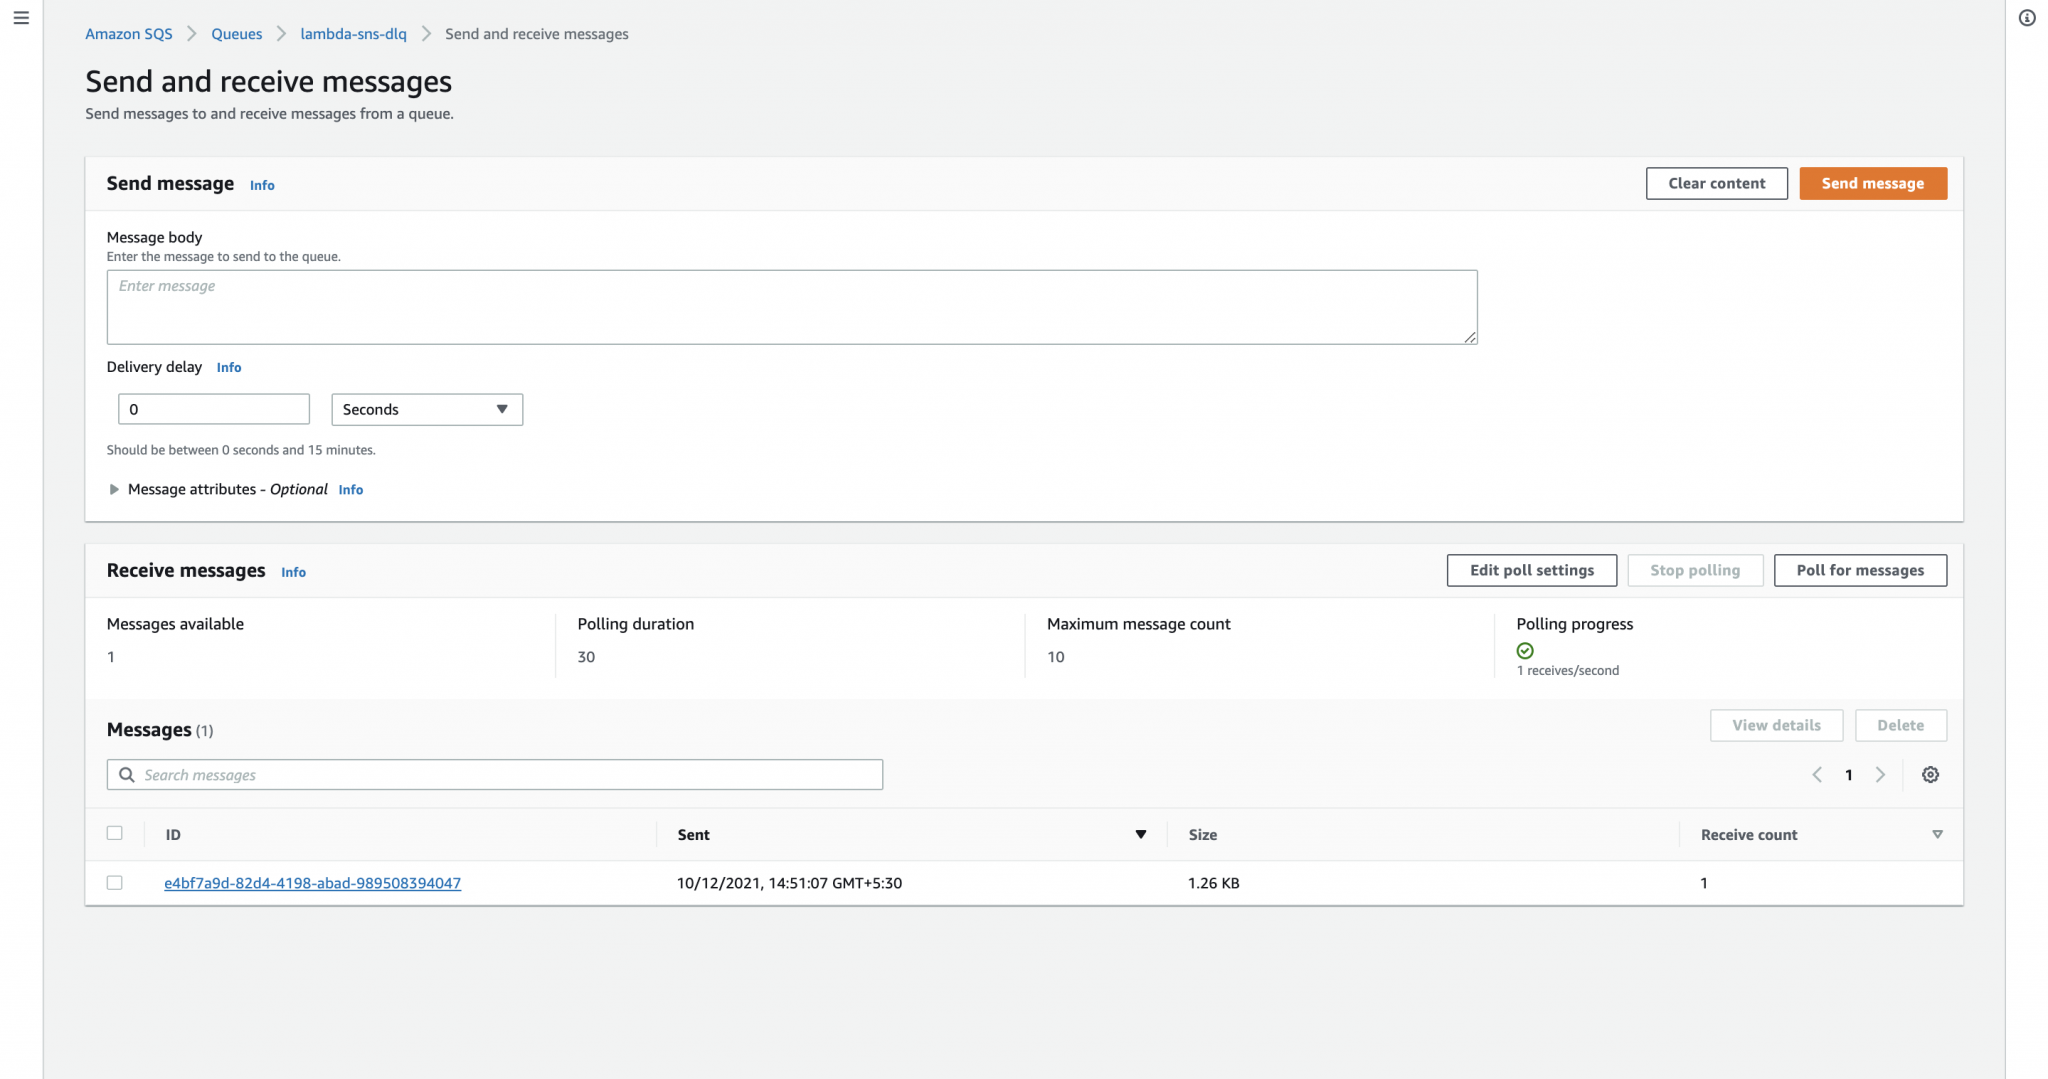The height and width of the screenshot is (1079, 2048).
Task: Open Edit poll settings
Action: pyautogui.click(x=1531, y=570)
